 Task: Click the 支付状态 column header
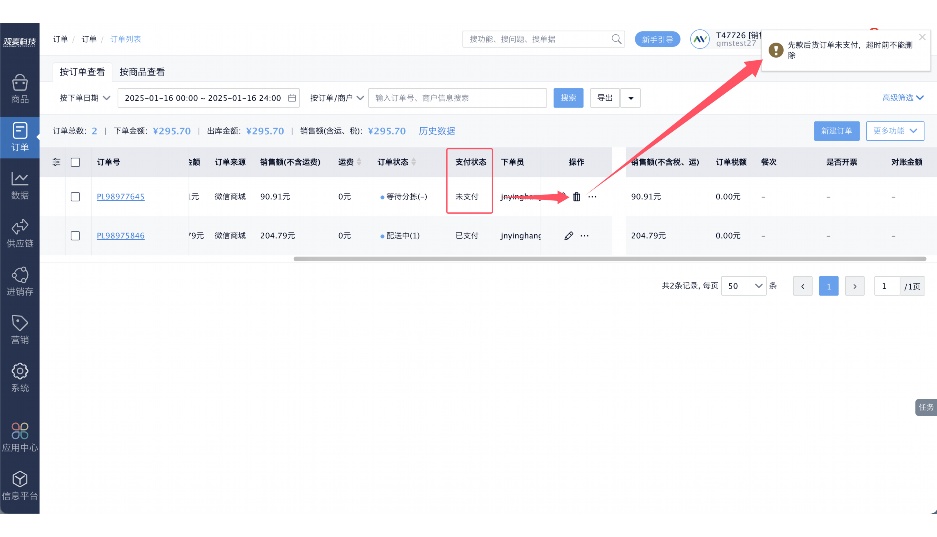coord(470,162)
